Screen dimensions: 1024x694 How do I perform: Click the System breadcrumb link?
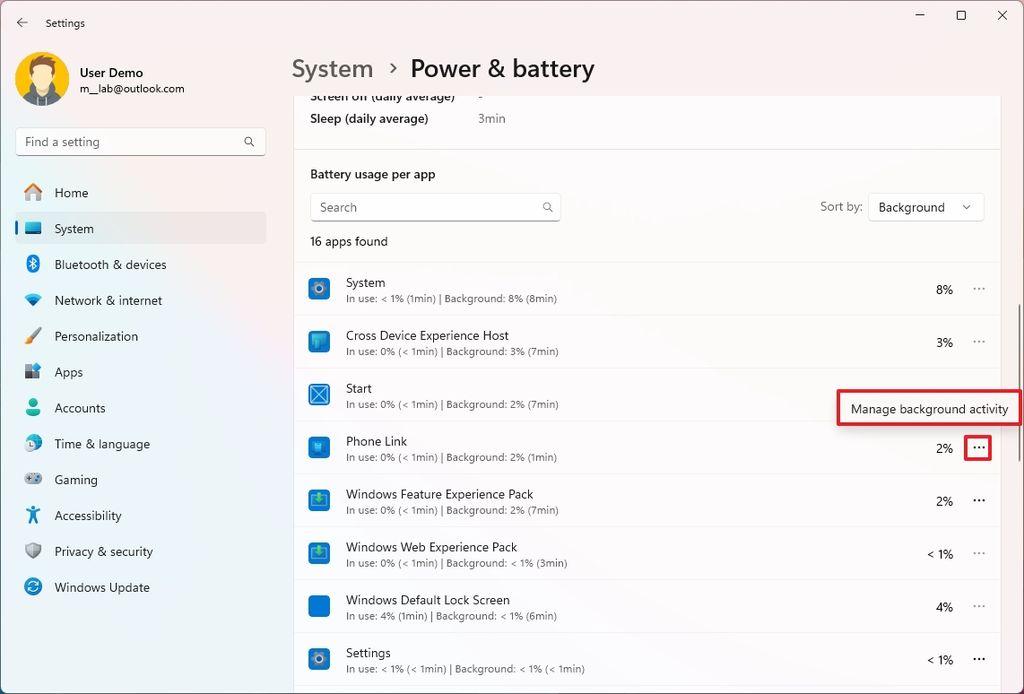tap(332, 68)
